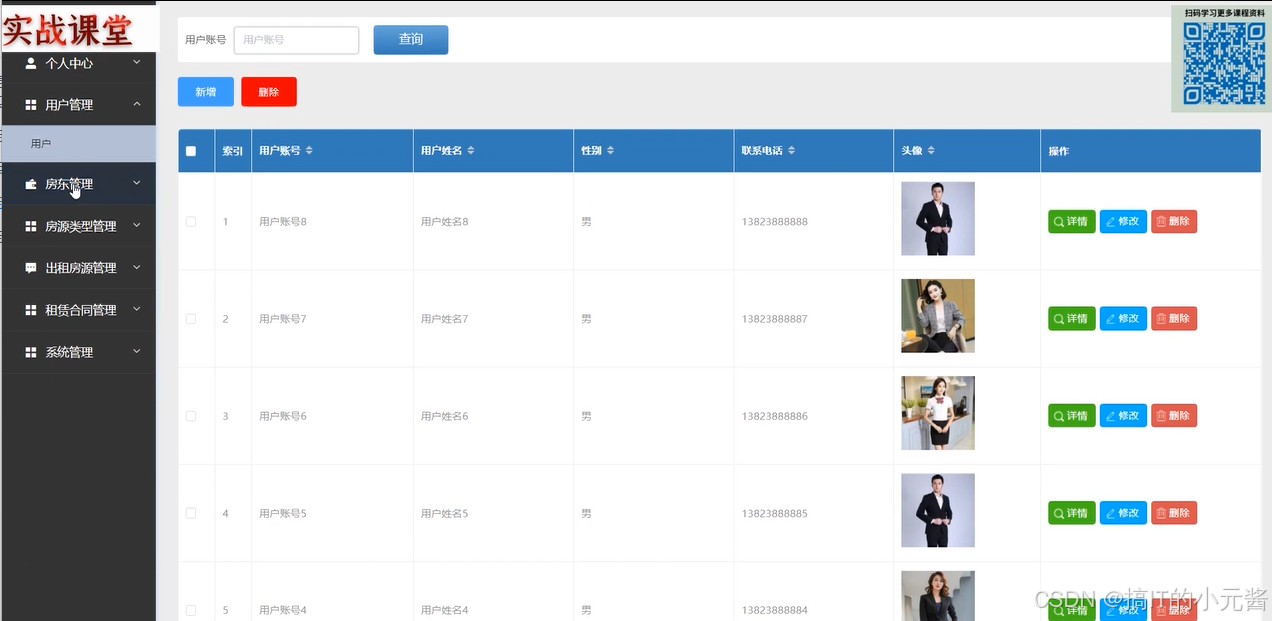Click the 房东管理 wallet icon
This screenshot has height=621, width=1272.
coord(31,184)
